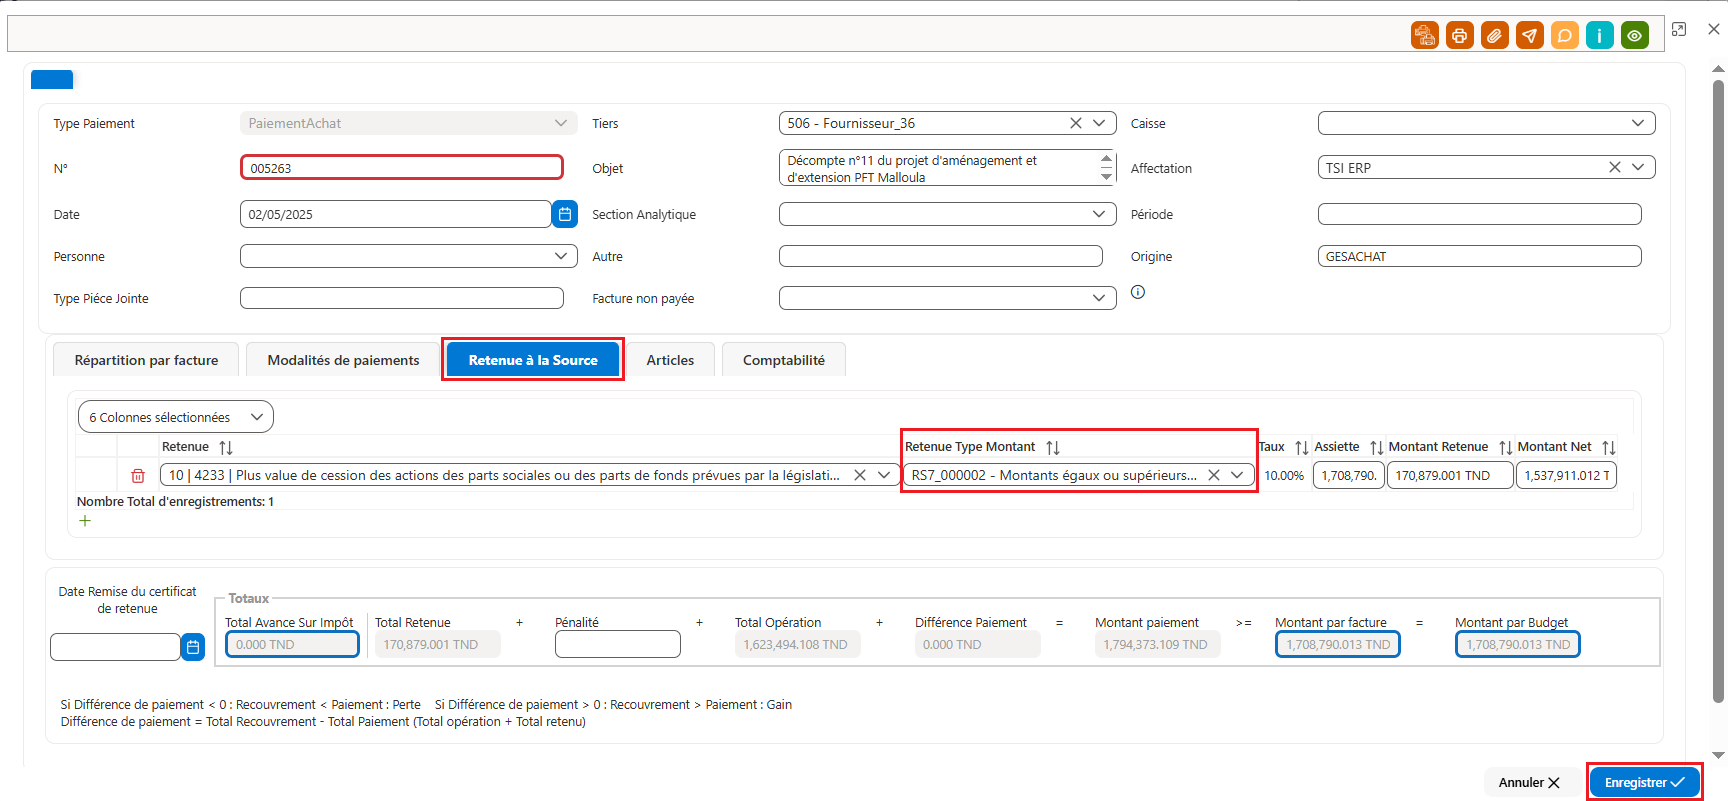Click the single printer print icon
1728x801 pixels.
[1459, 36]
